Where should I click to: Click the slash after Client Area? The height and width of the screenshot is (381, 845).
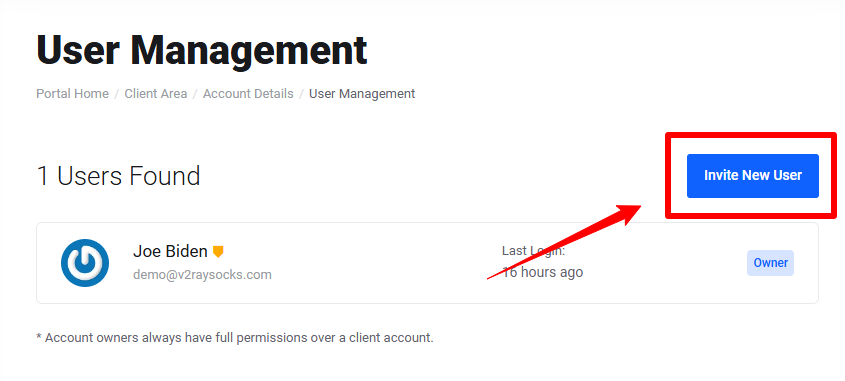[195, 94]
